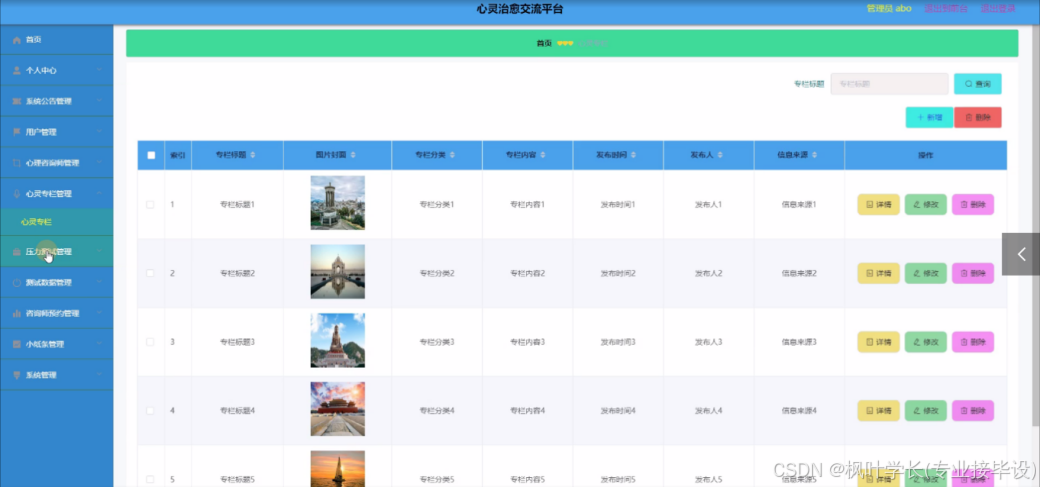Click the 专栏分类3 cell
This screenshot has height=488, width=1040.
[437, 342]
